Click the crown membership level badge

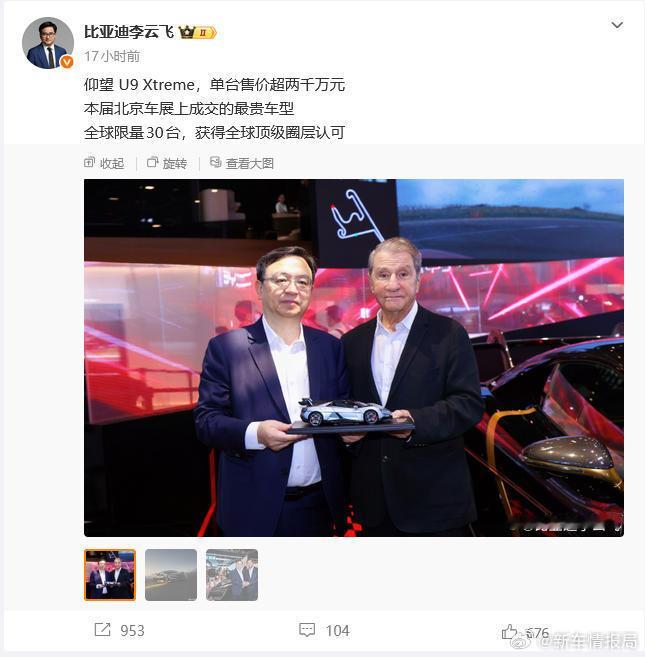pos(197,32)
